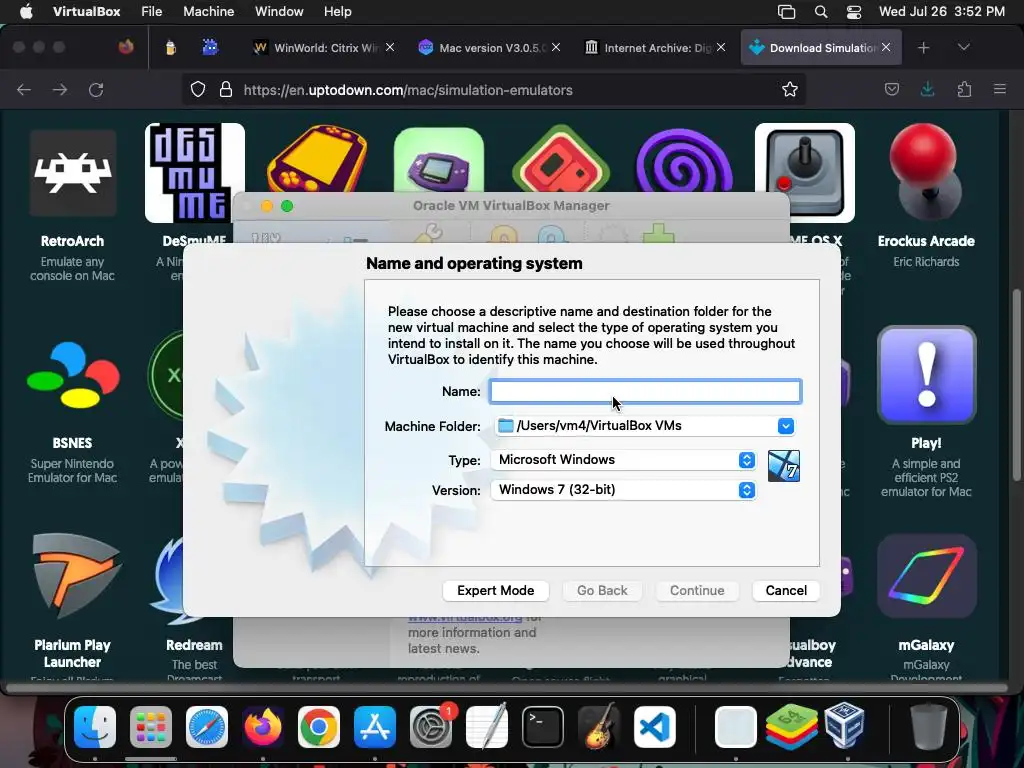1024x768 pixels.
Task: Open the File menu
Action: [152, 12]
